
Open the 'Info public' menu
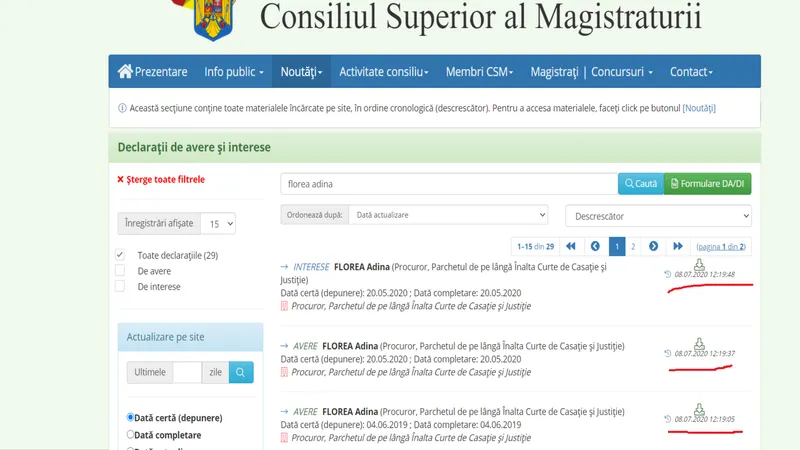coord(234,72)
